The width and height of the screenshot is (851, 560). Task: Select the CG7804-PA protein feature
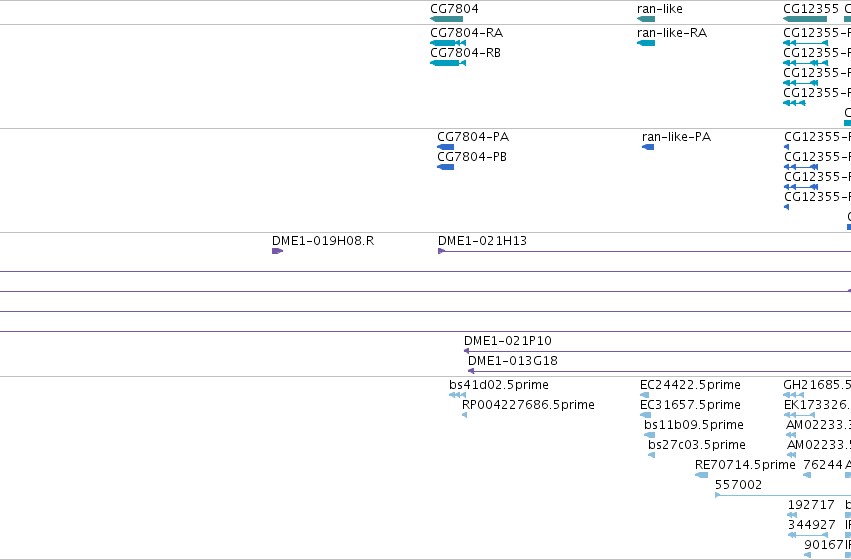pos(446,147)
